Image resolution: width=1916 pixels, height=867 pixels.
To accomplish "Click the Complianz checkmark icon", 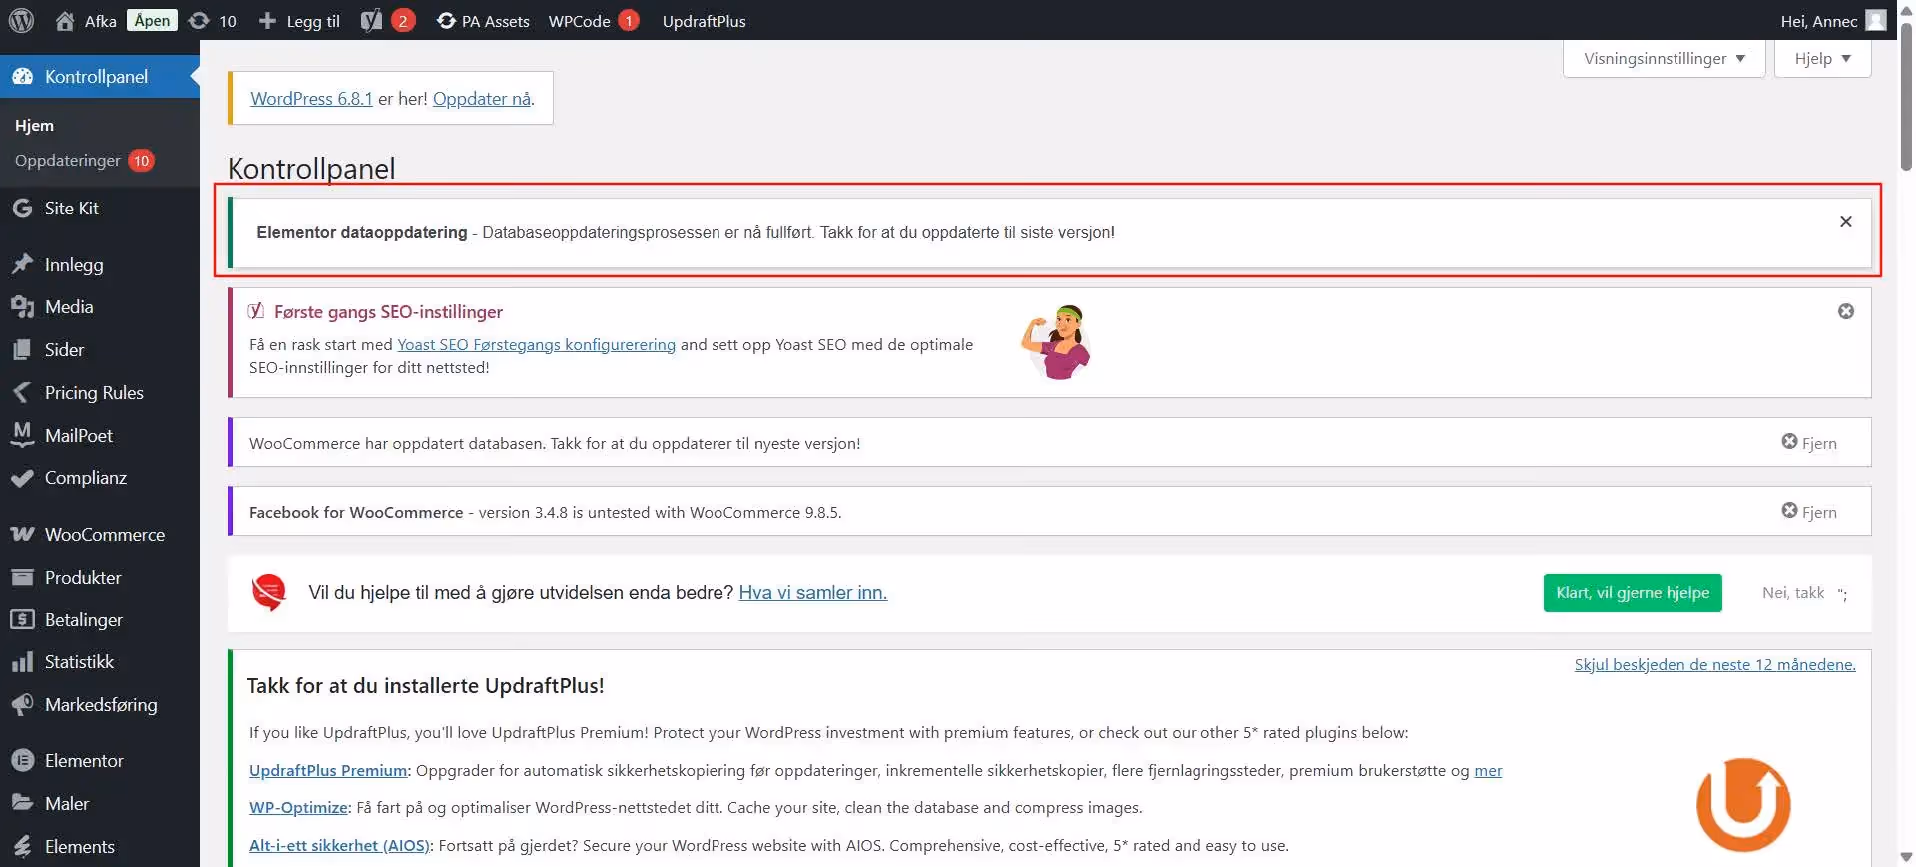I will click(x=22, y=478).
